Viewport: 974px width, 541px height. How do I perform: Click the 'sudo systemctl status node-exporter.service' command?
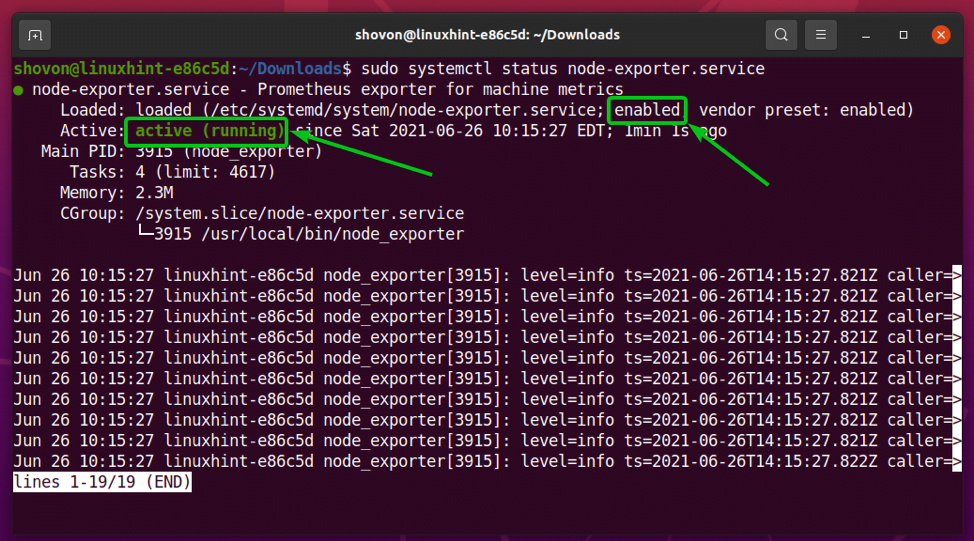(x=563, y=68)
